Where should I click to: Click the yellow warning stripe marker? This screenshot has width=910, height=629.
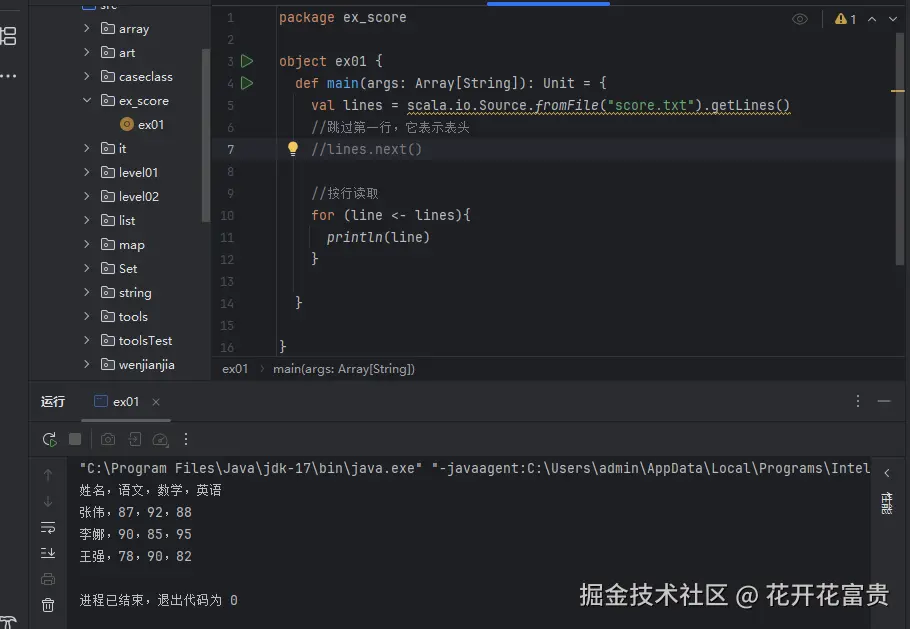[x=897, y=91]
